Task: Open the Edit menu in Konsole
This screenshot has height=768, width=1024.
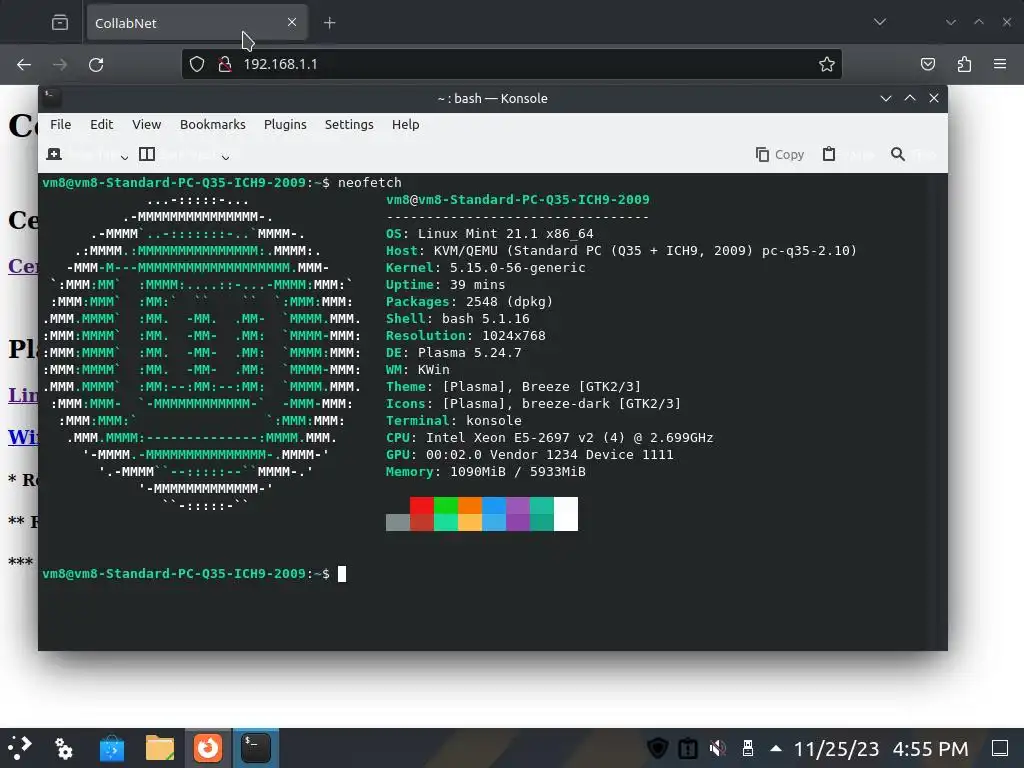Action: [101, 124]
